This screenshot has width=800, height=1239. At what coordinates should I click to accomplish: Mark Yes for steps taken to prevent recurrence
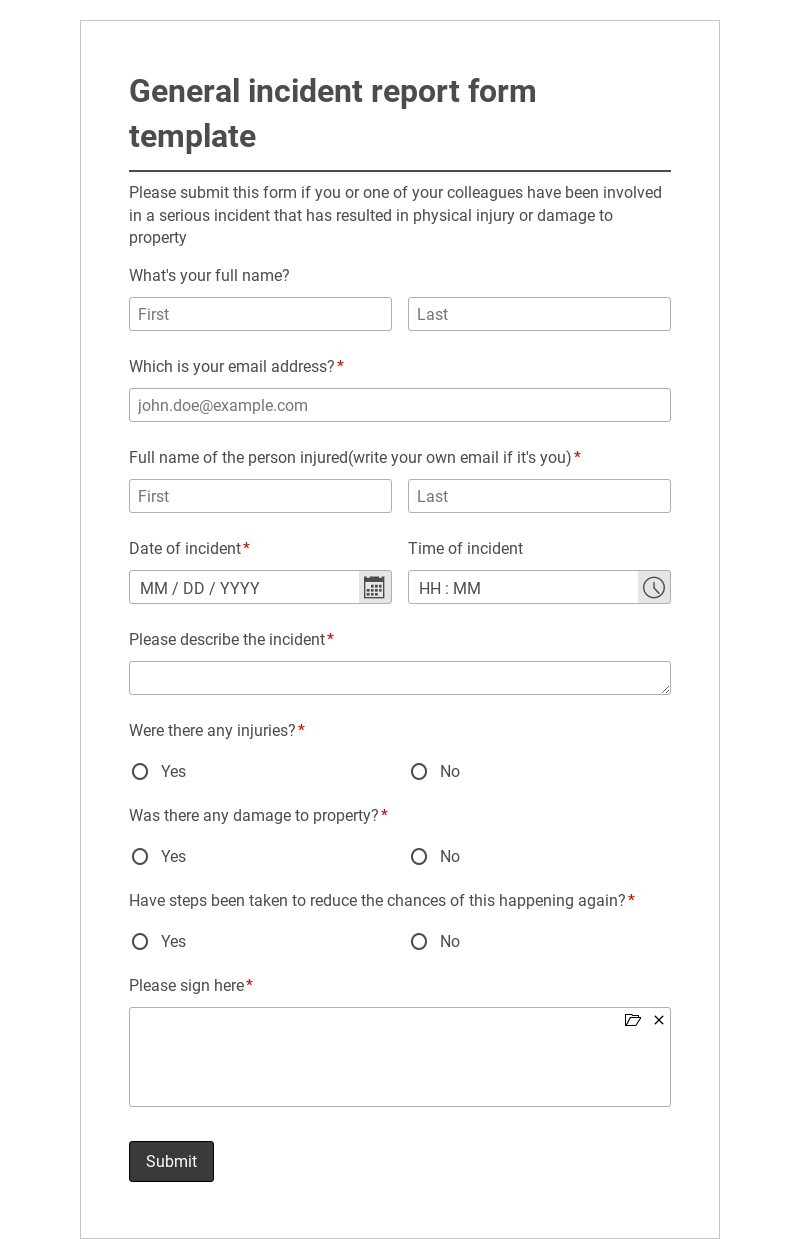pos(140,942)
